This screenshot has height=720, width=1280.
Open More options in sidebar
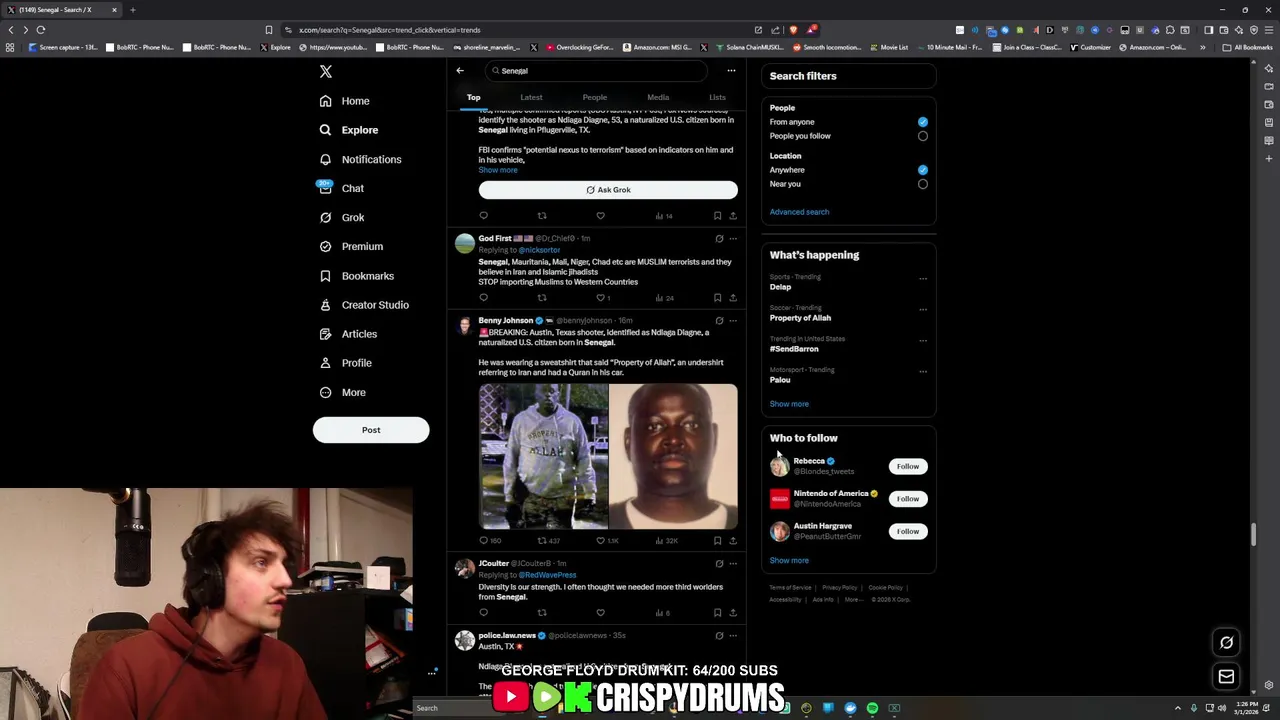pos(342,392)
